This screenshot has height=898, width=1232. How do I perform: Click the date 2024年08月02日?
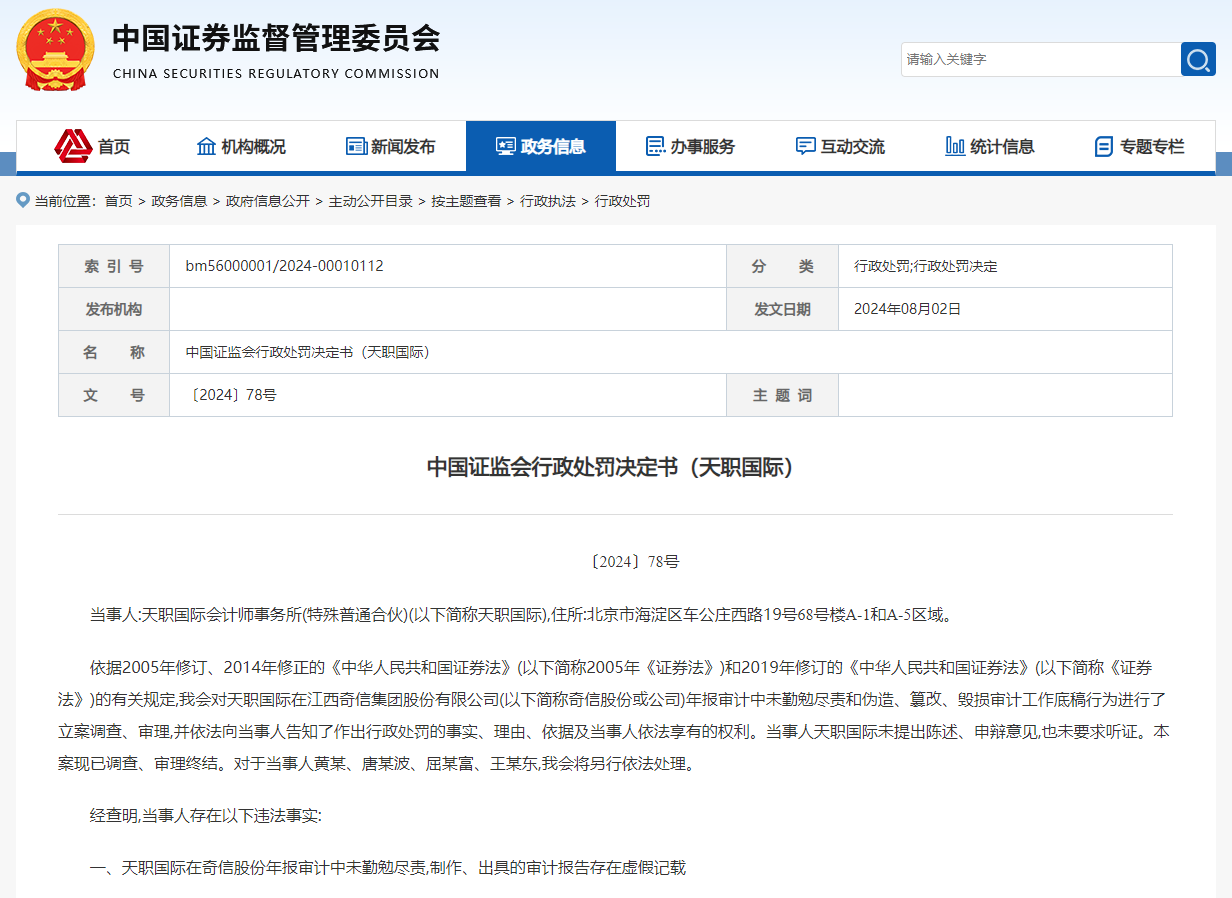907,309
